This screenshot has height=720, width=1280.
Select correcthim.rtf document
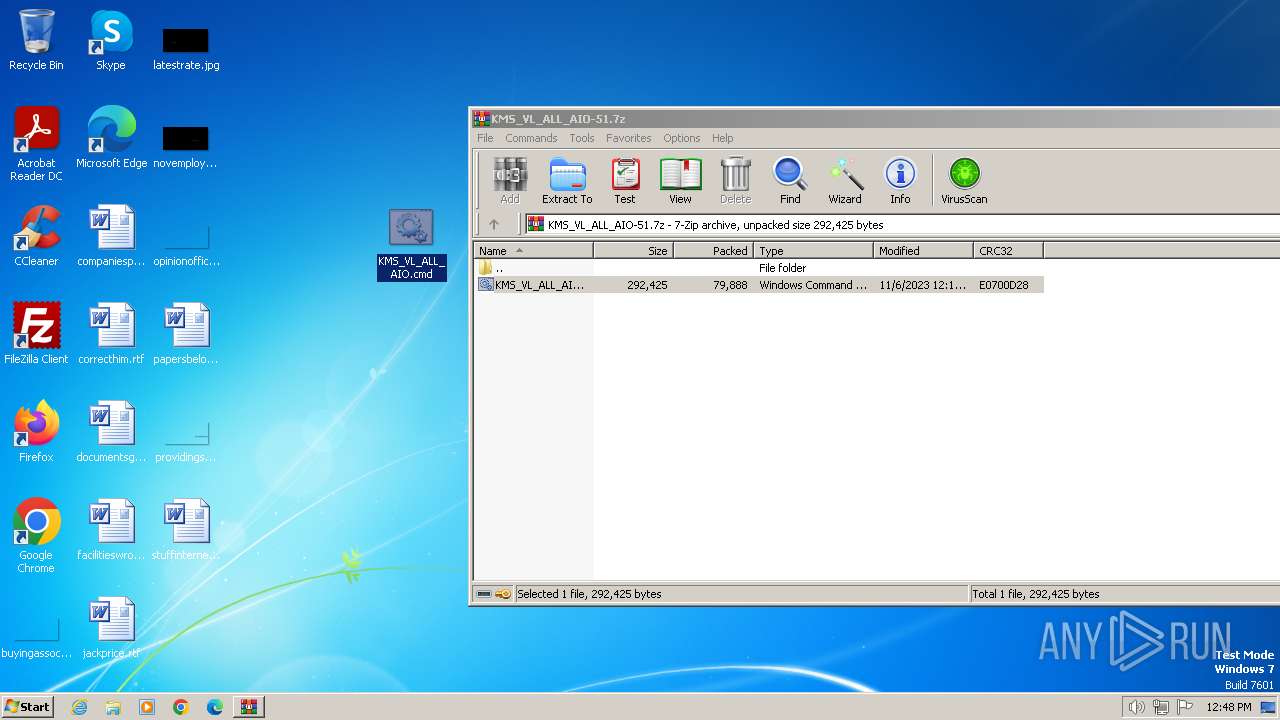[x=111, y=334]
